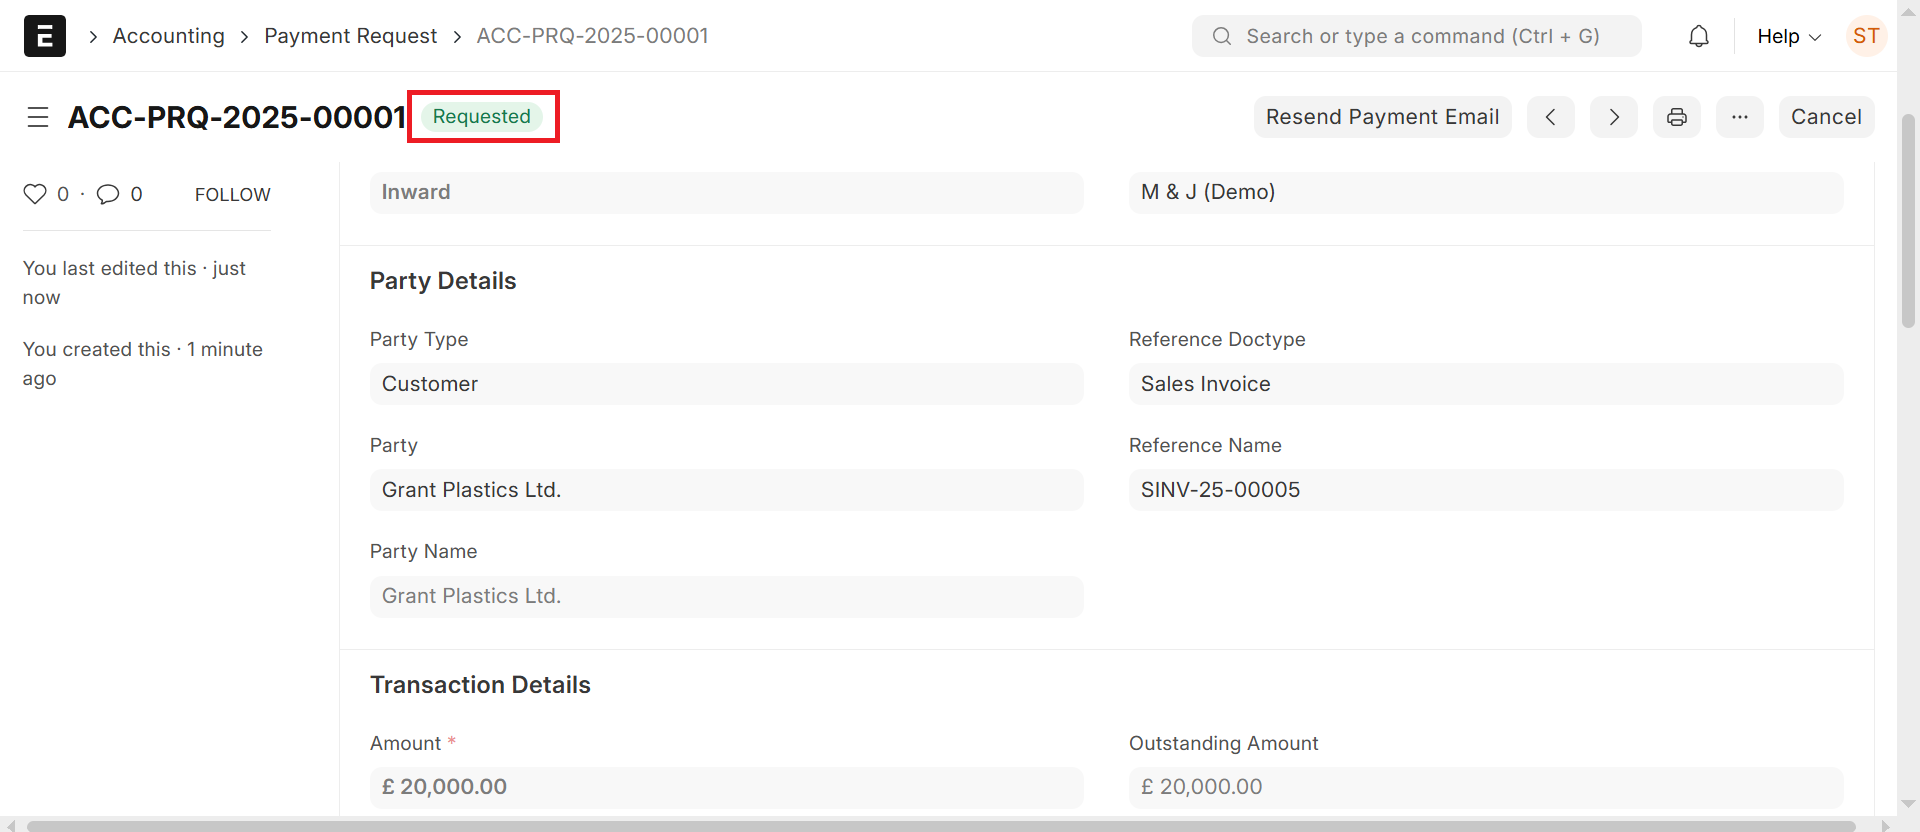Click the Amount field showing £ 20,000.00

coord(726,787)
